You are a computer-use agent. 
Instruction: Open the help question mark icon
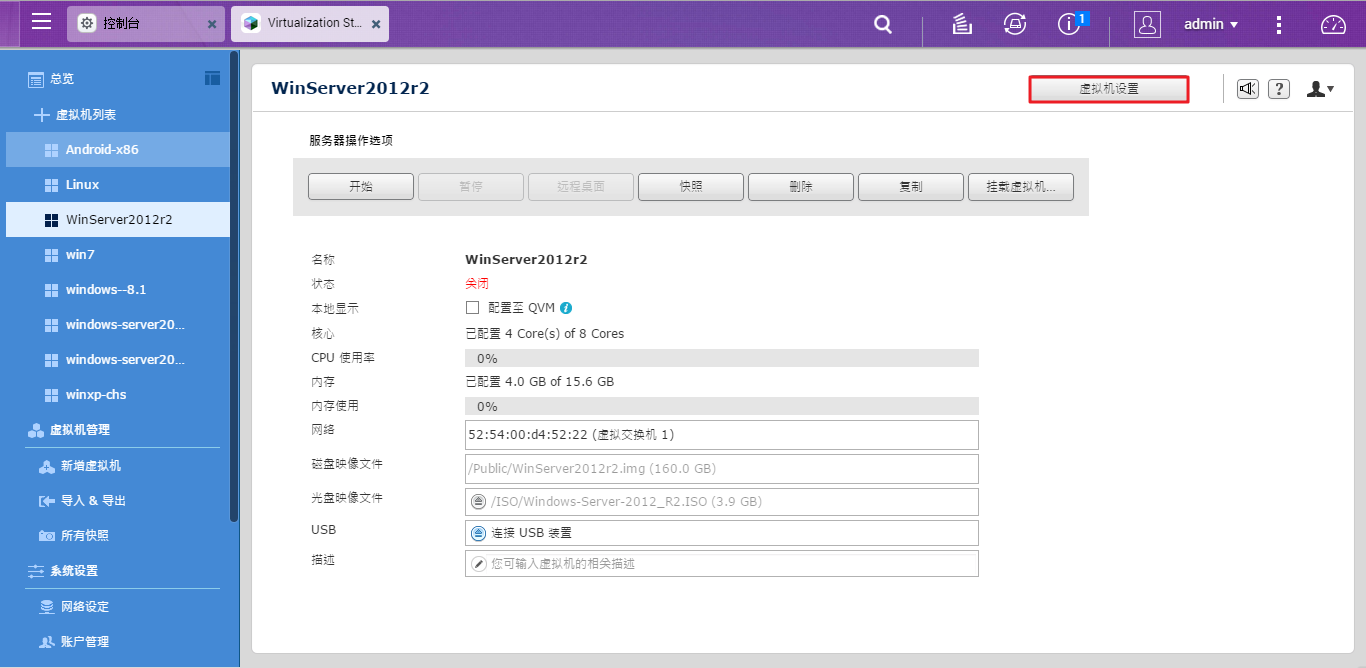(1279, 89)
